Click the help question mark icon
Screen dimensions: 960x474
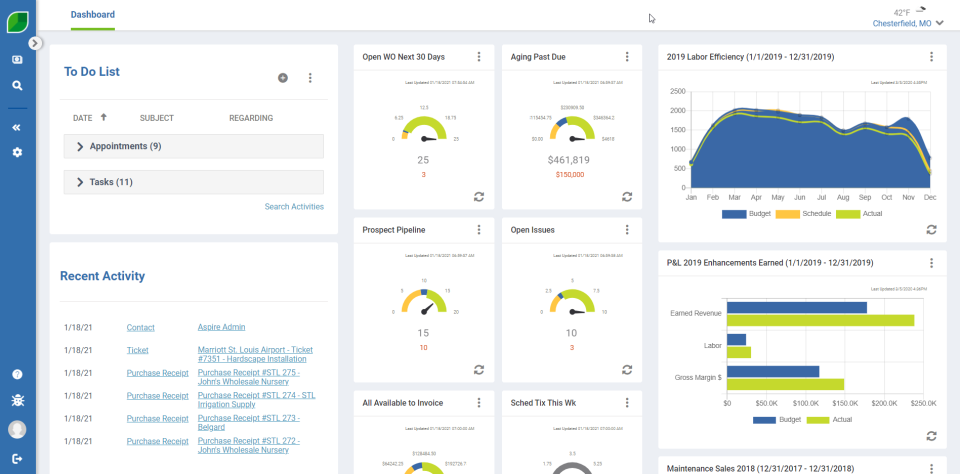tap(17, 374)
